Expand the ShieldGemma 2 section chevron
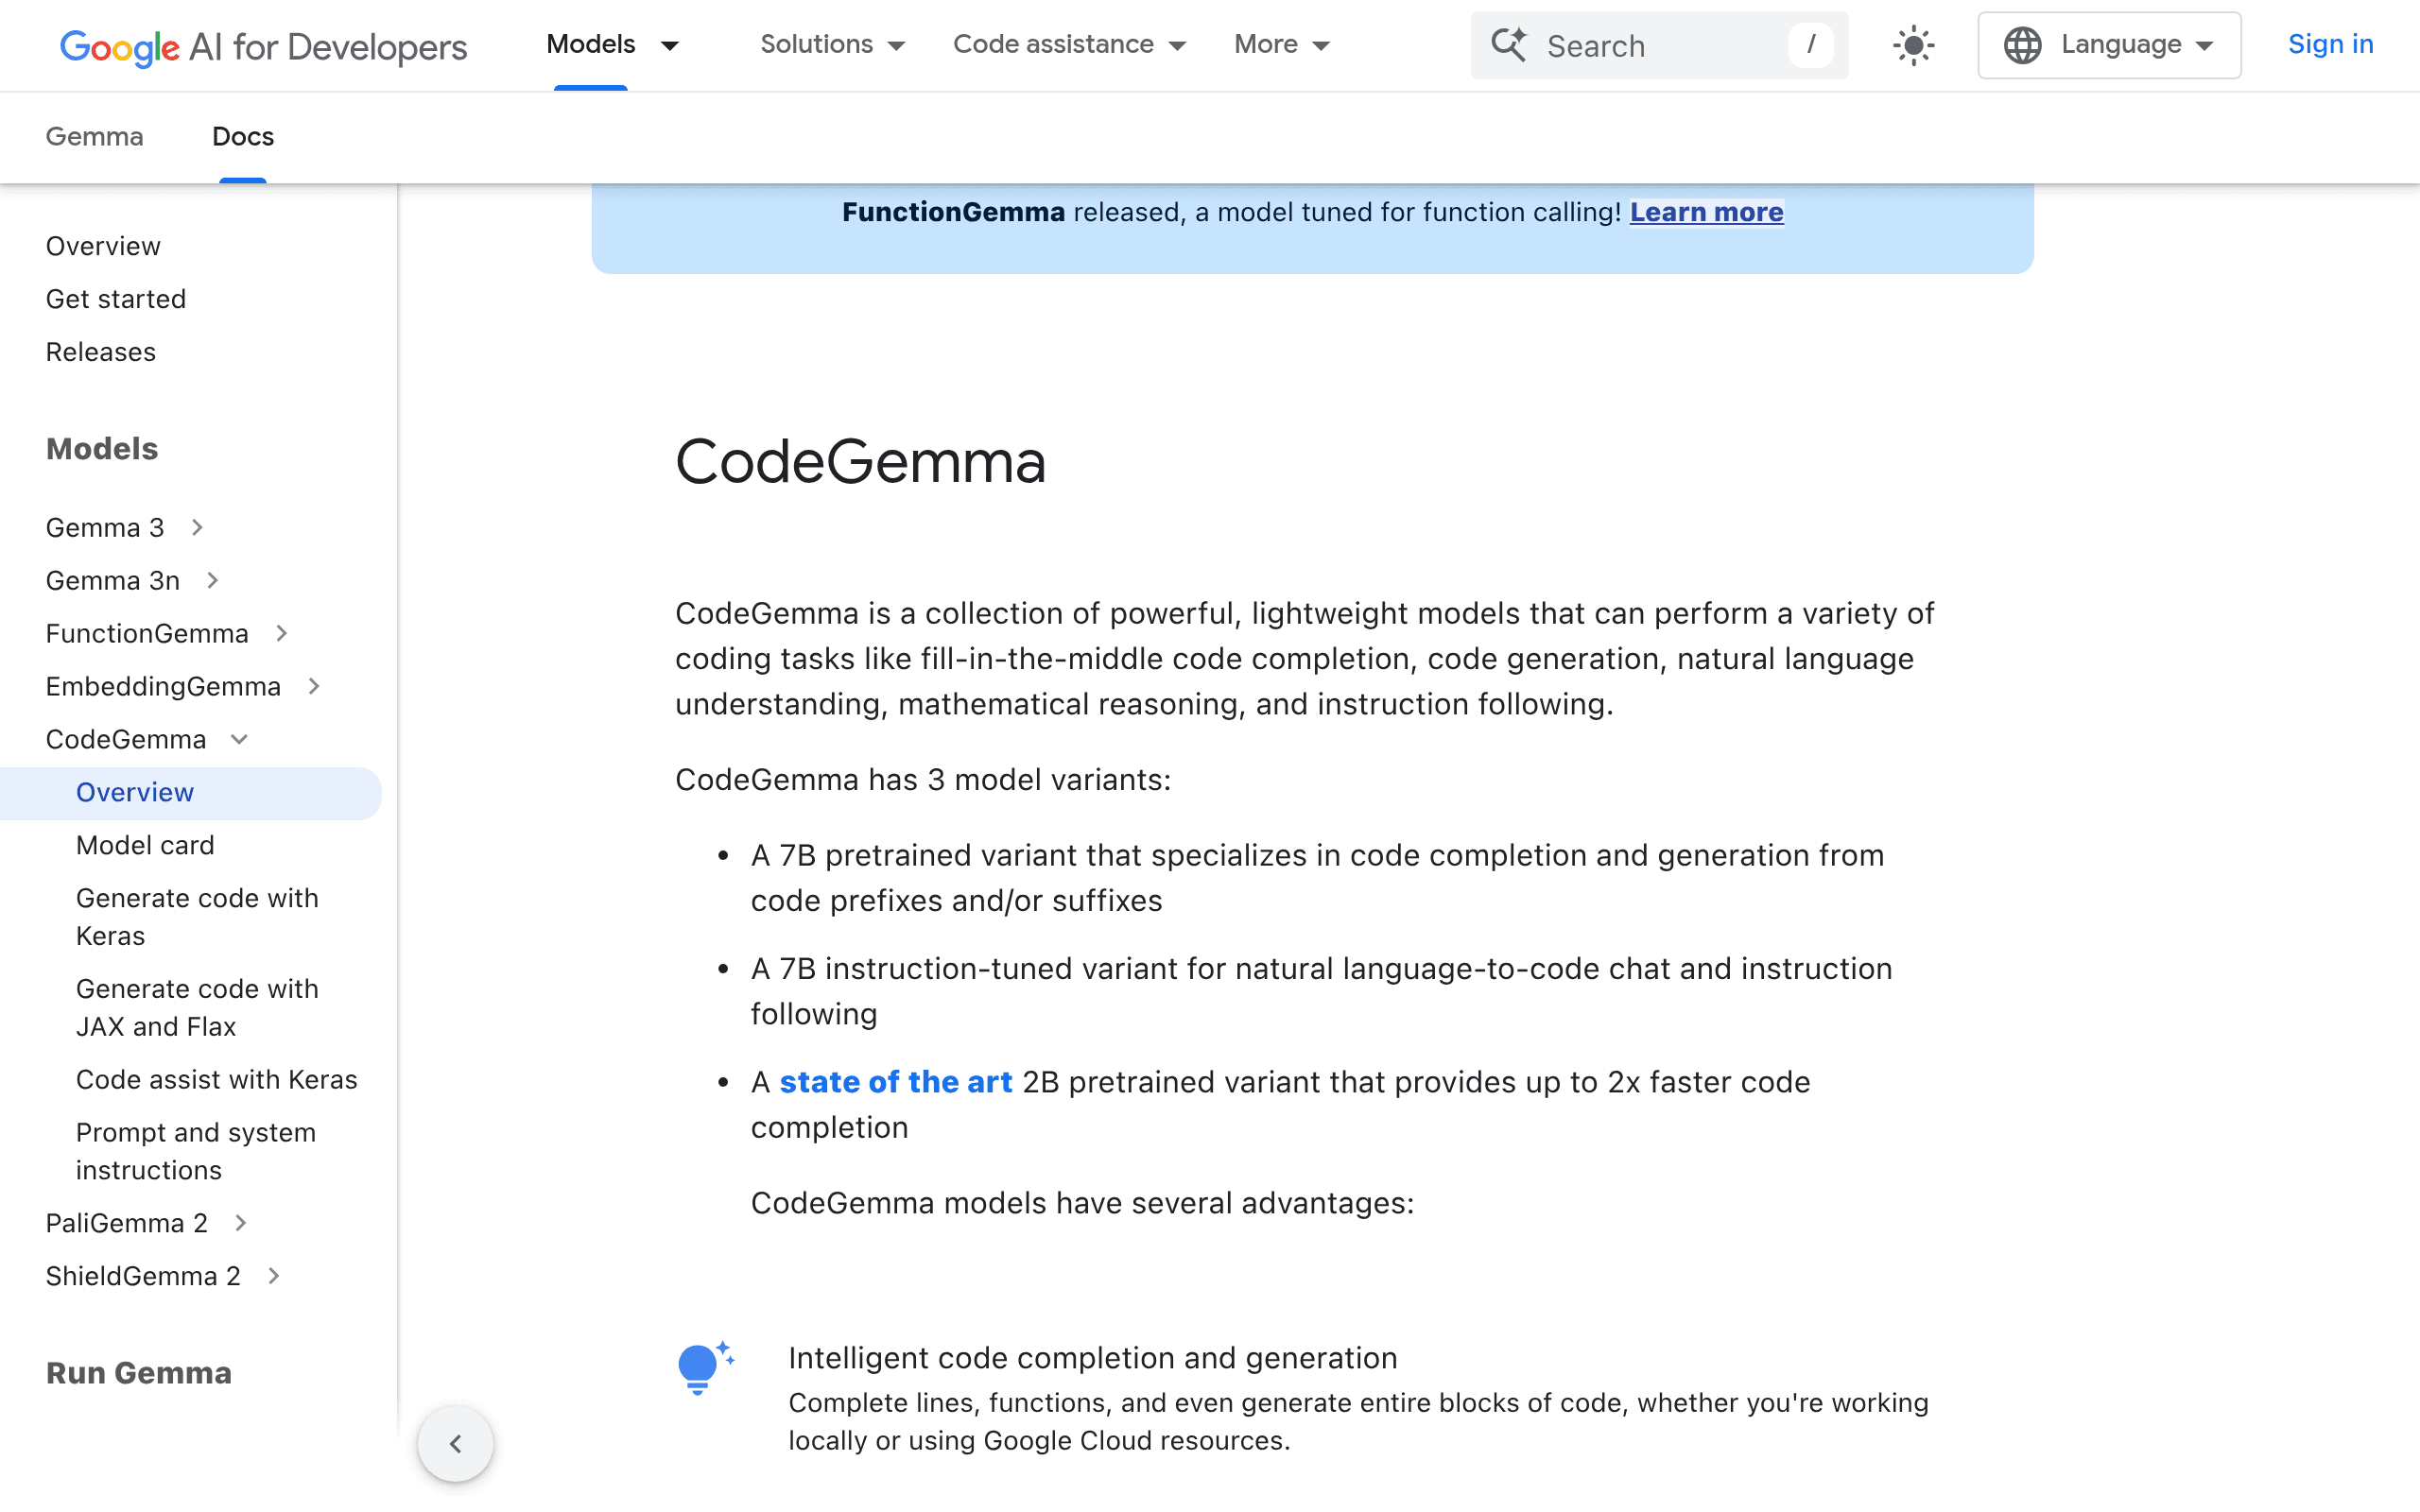This screenshot has height=1512, width=2420. pyautogui.click(x=274, y=1276)
